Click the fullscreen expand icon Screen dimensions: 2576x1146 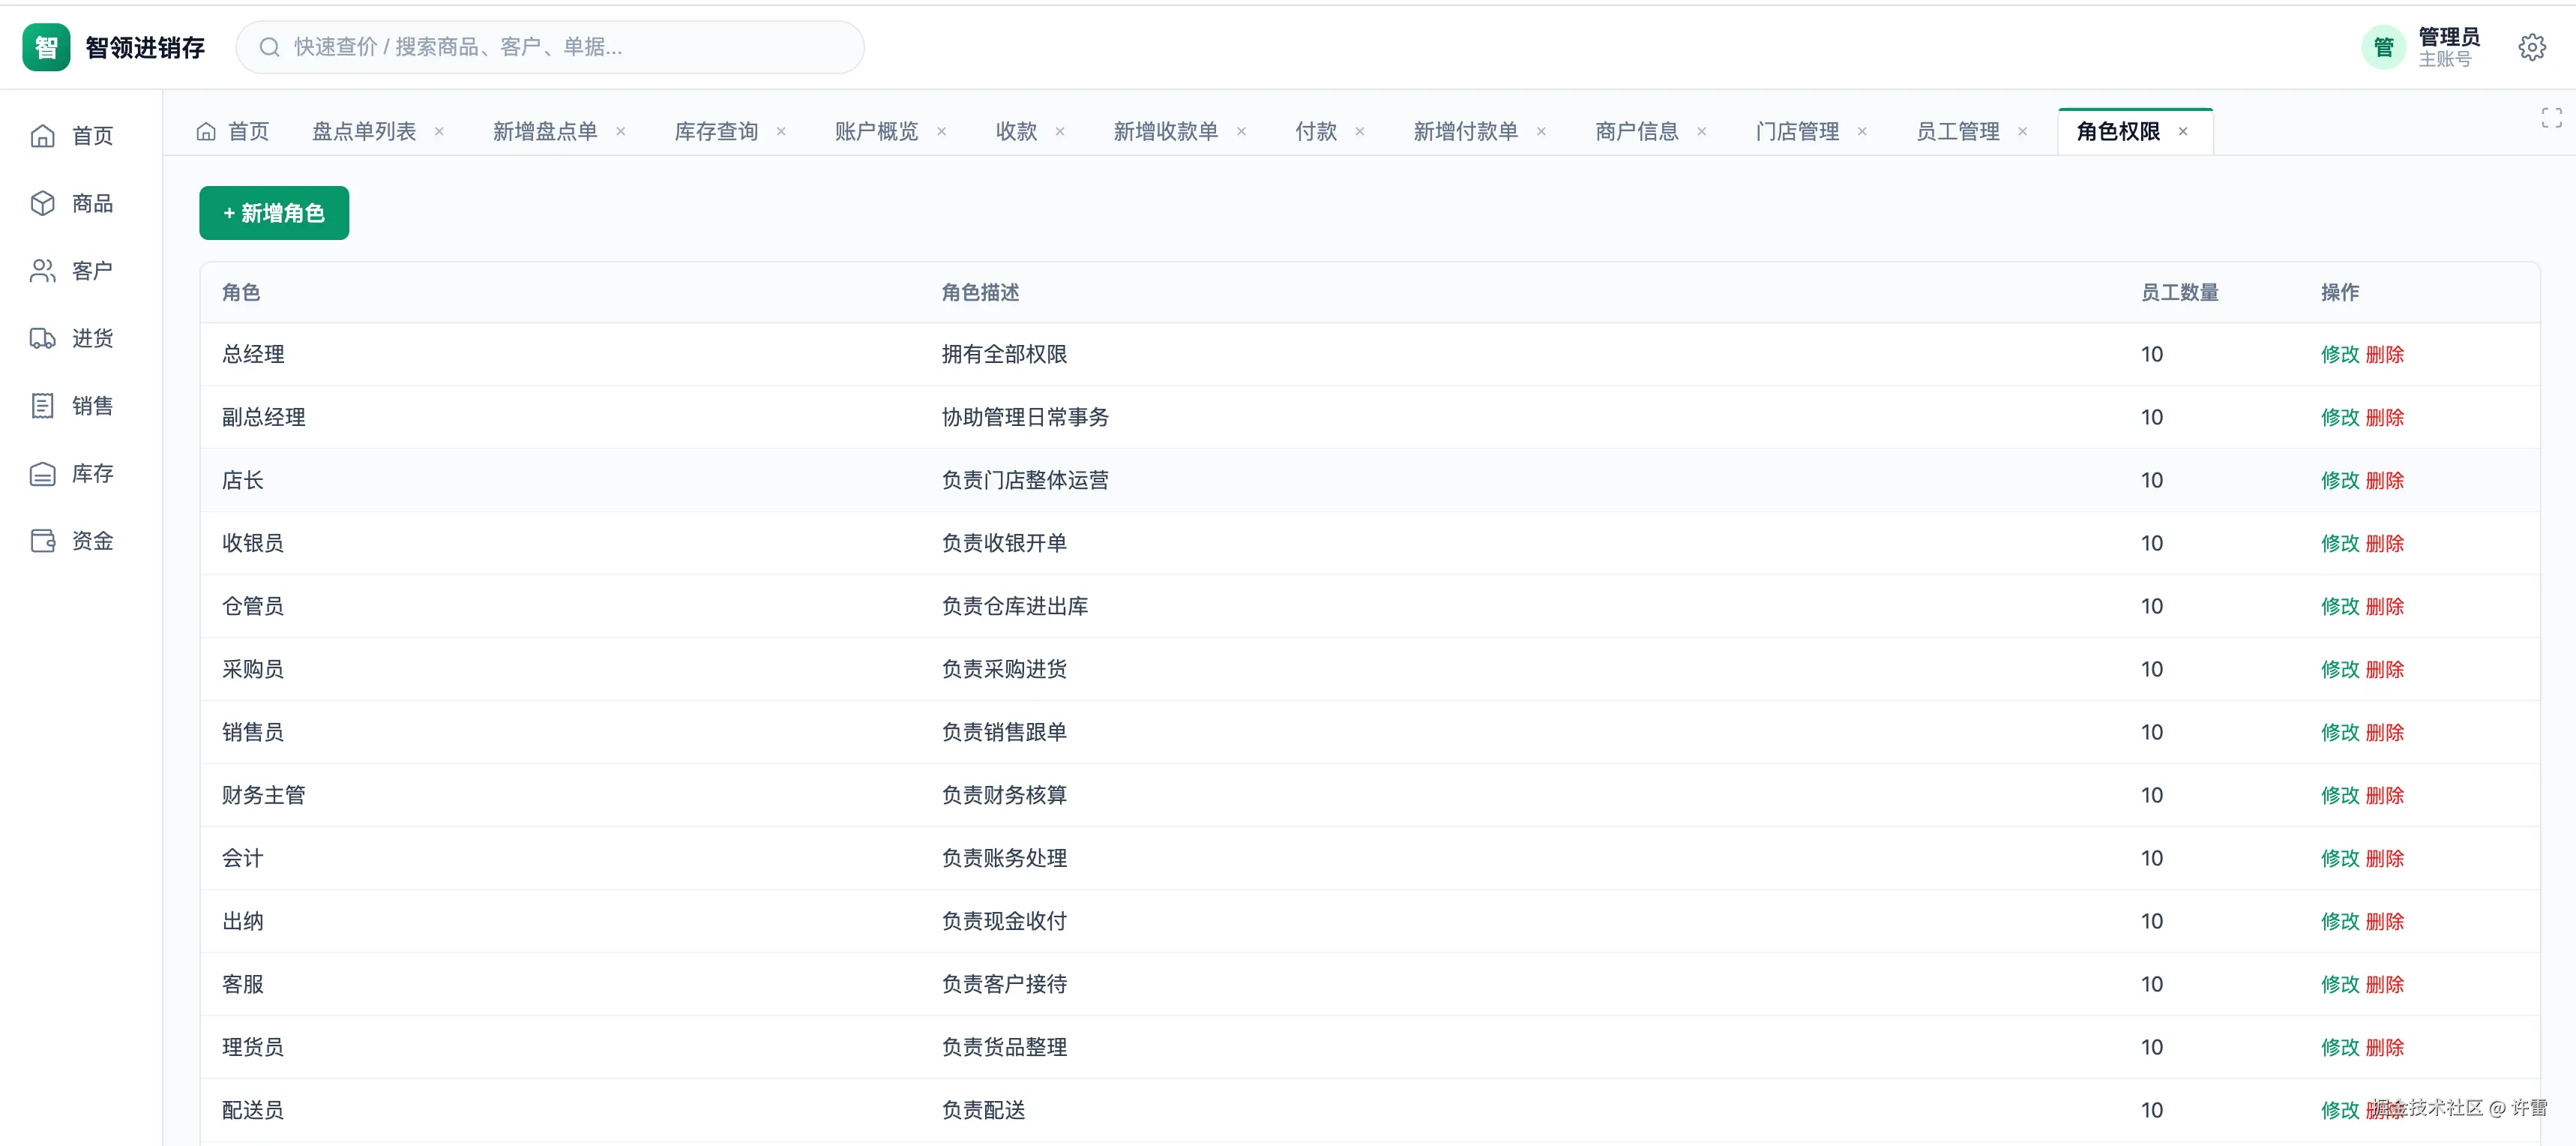(x=2551, y=118)
